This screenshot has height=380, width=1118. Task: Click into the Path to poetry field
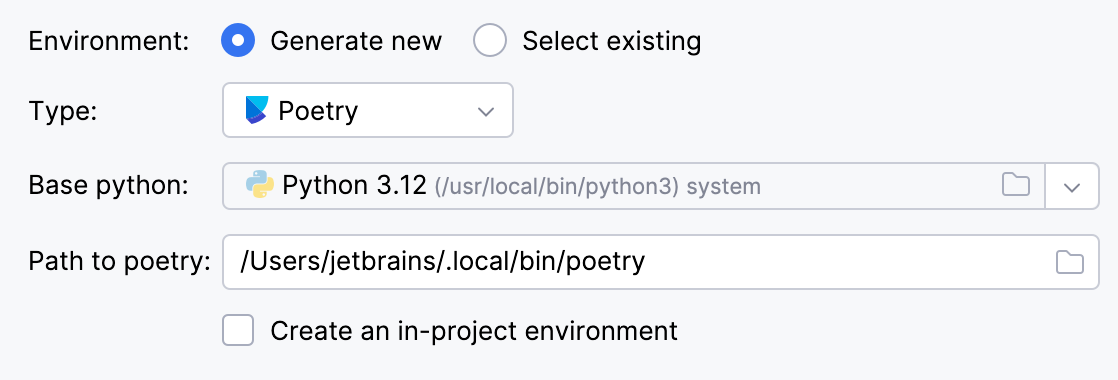(x=661, y=262)
